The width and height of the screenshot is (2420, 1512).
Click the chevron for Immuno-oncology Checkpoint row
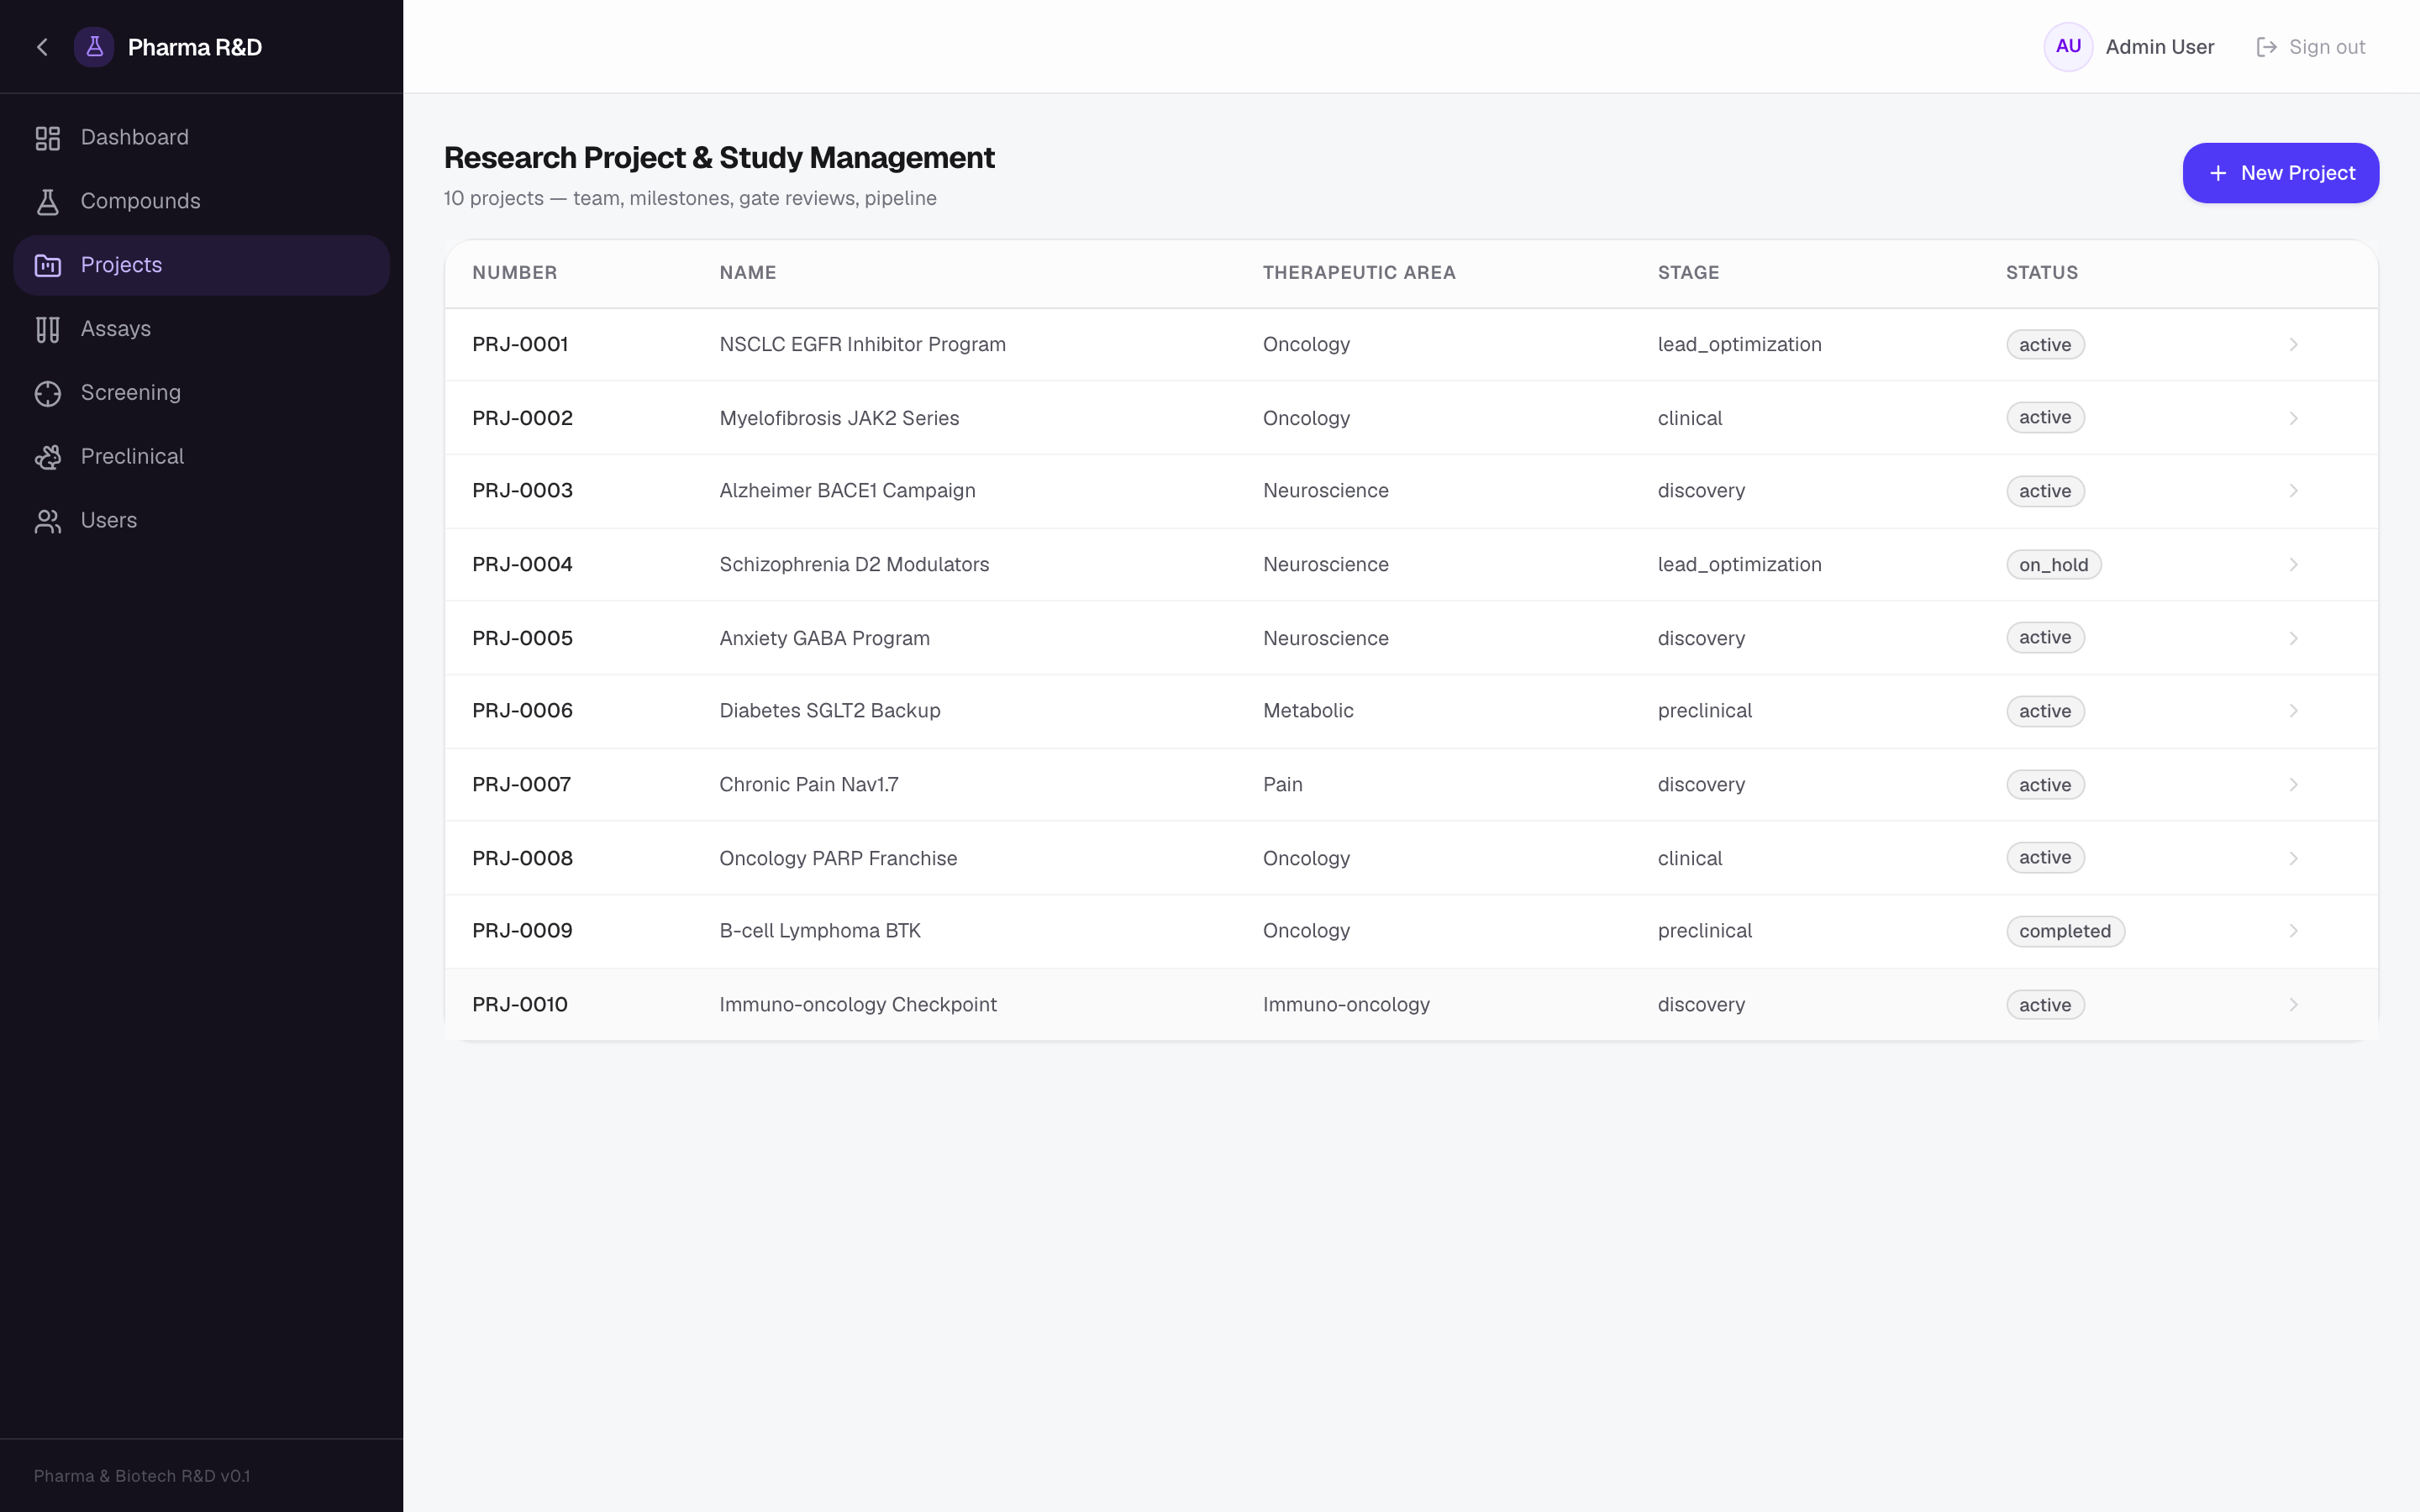point(2293,1005)
